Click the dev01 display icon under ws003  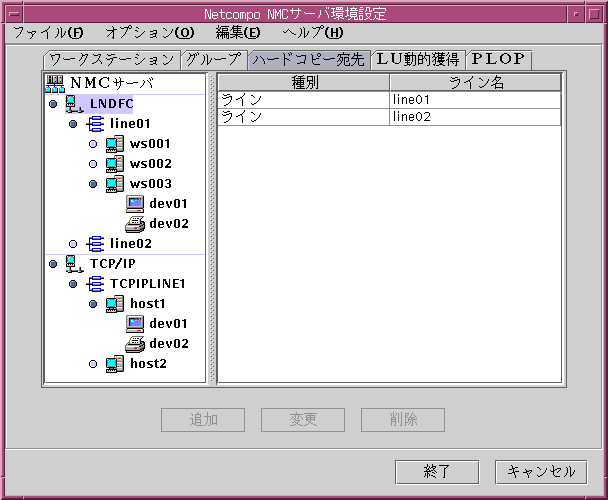click(x=135, y=204)
